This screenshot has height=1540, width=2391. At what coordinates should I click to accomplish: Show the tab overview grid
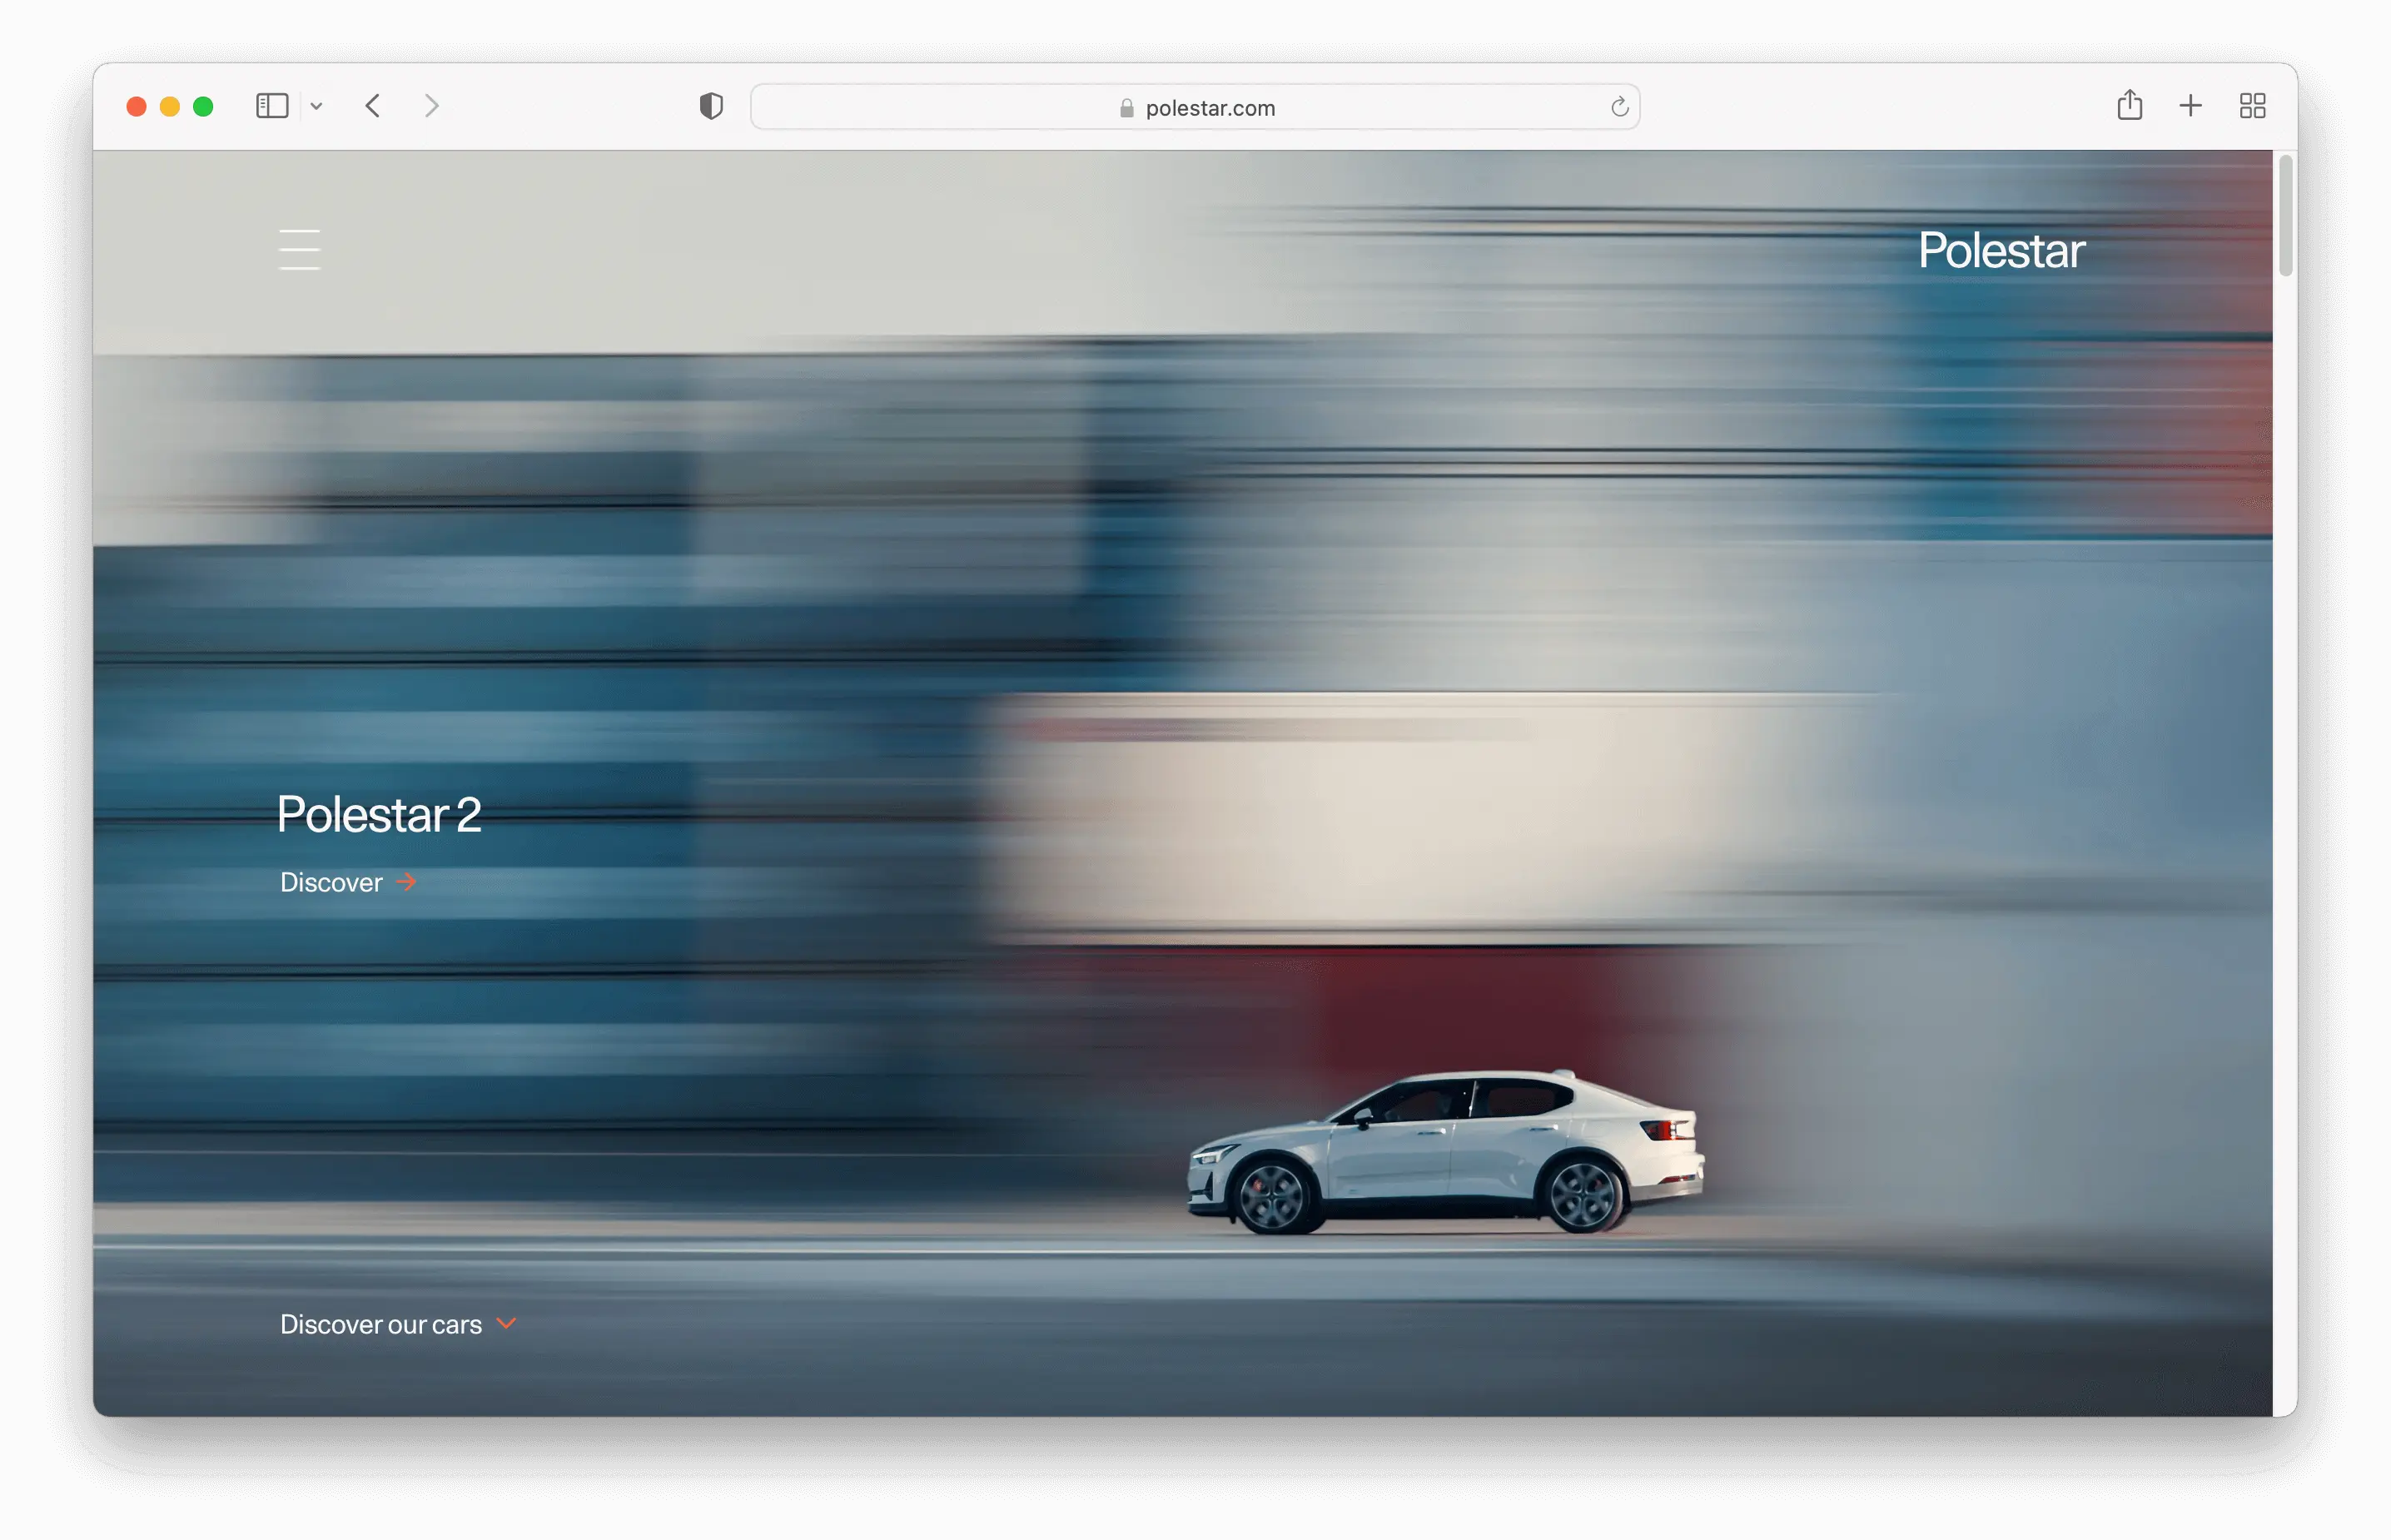(x=2252, y=106)
